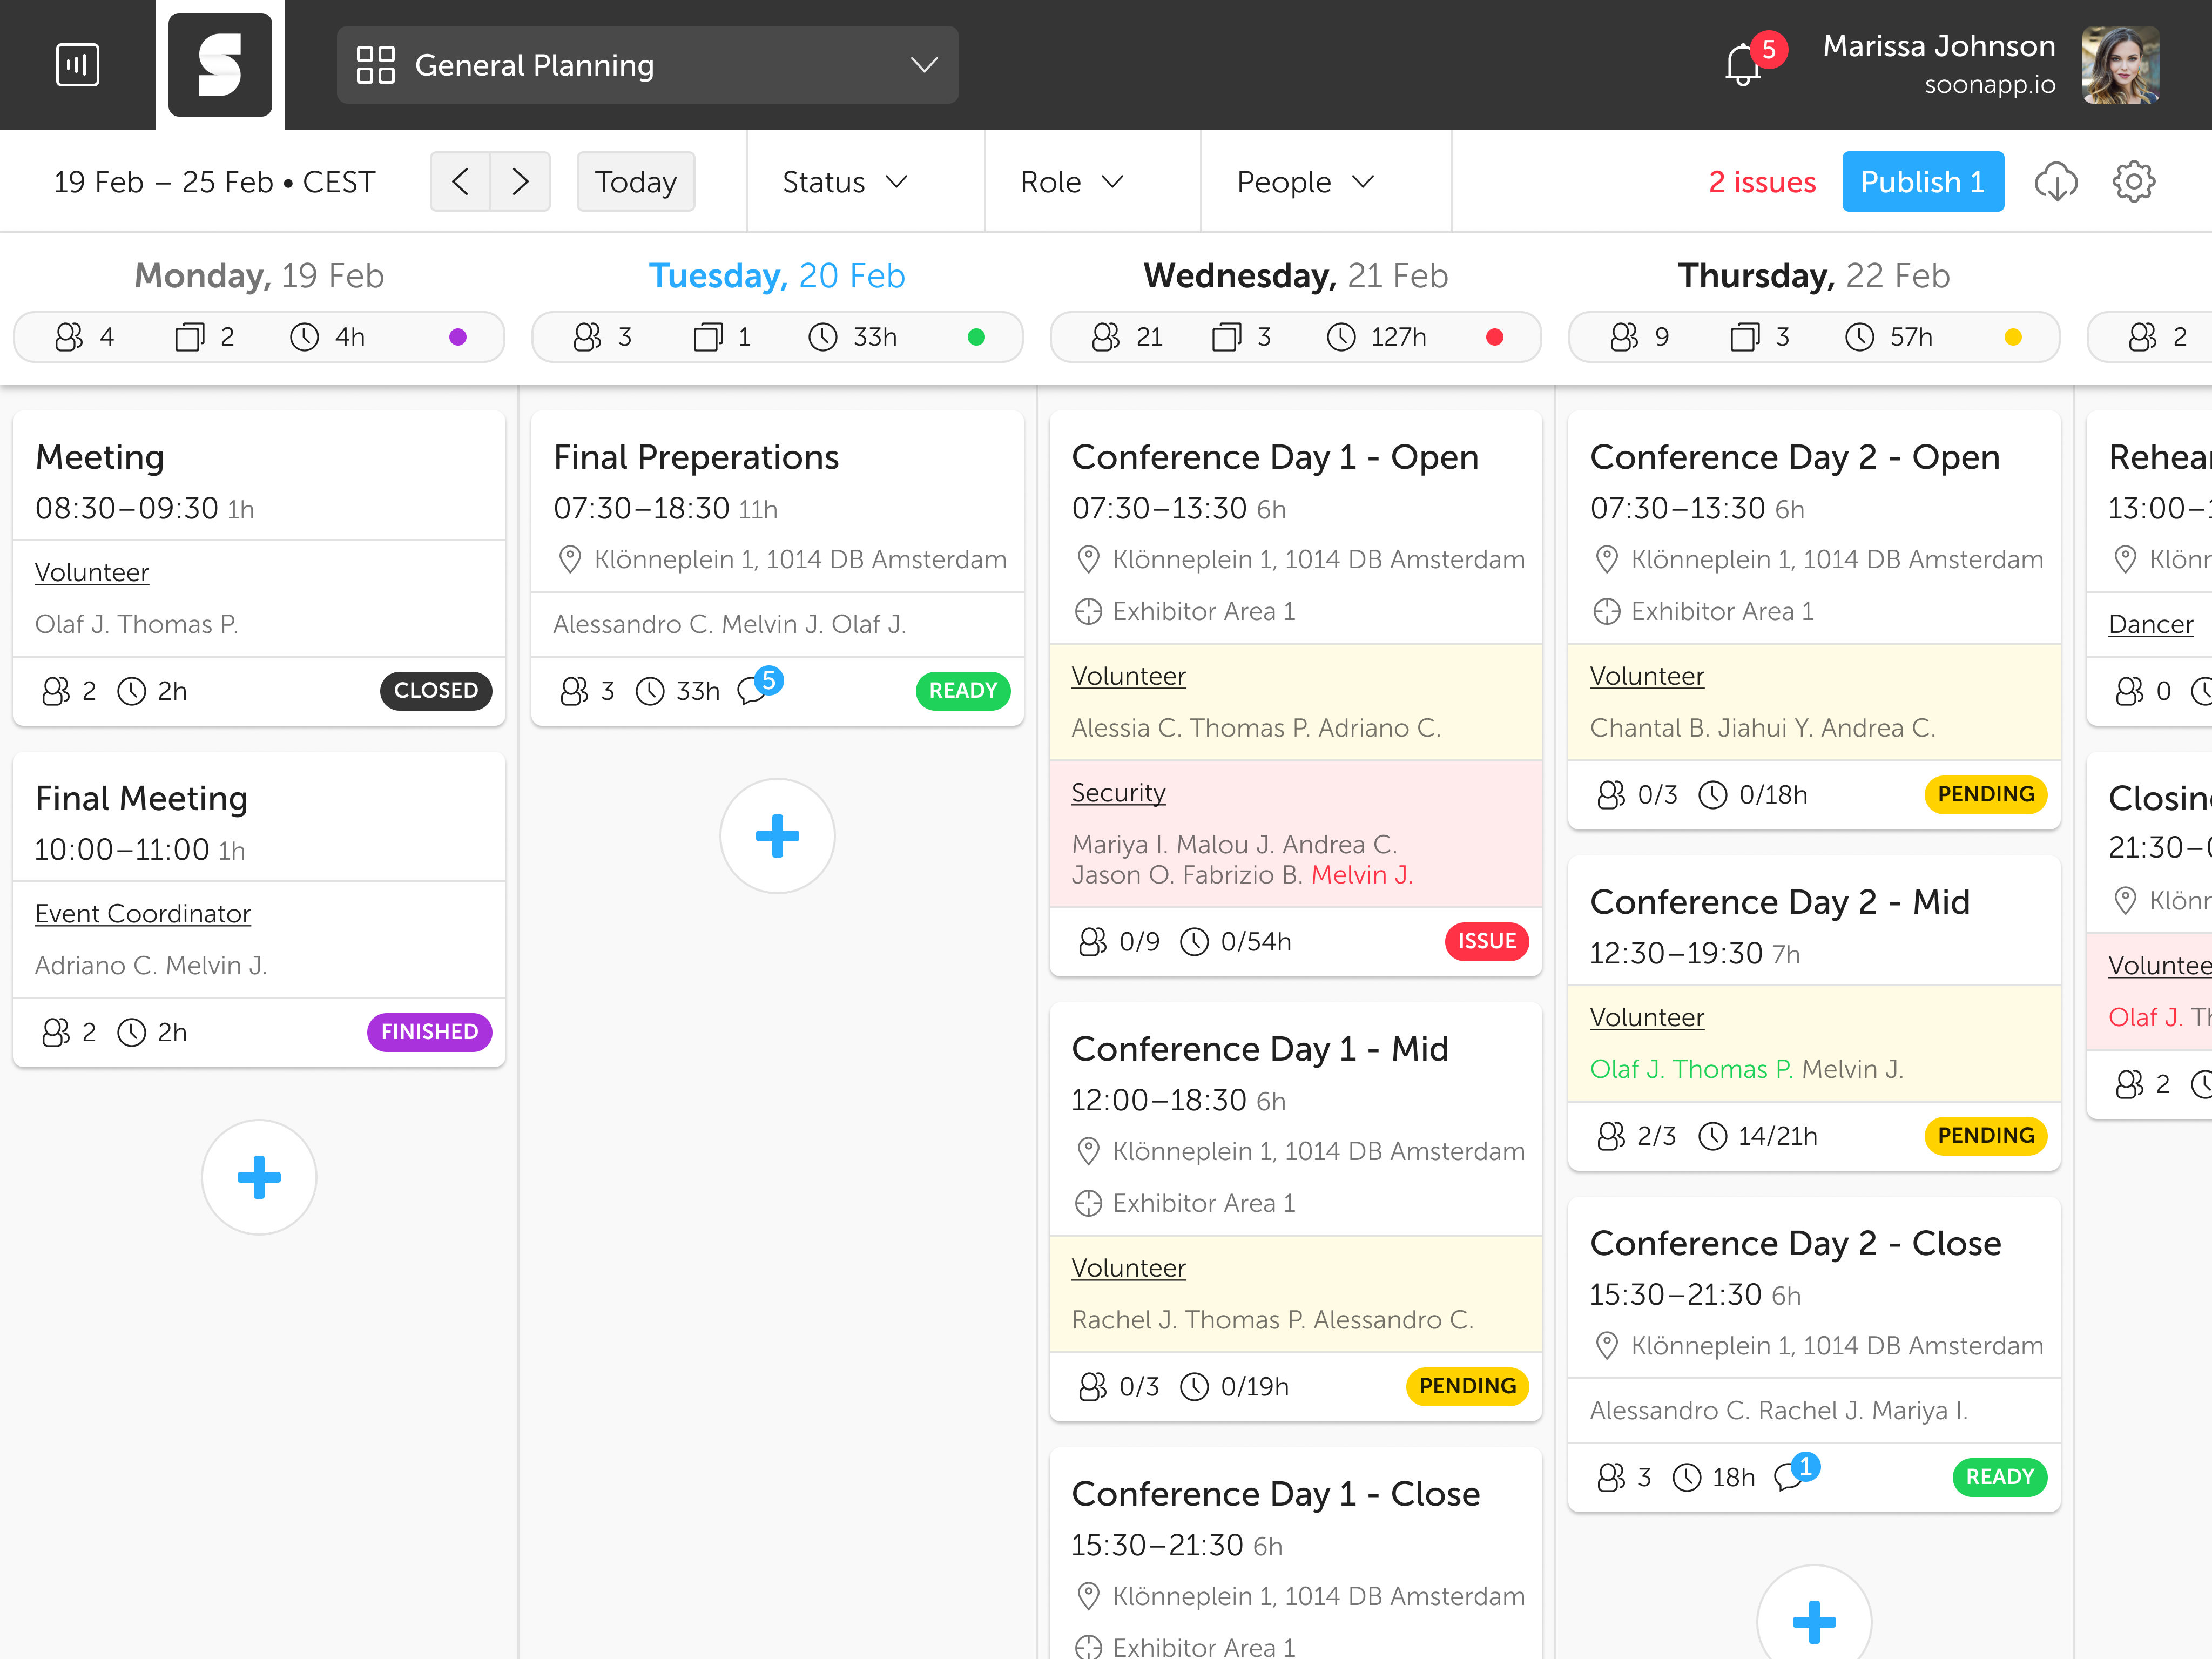Add a new shift on Tuesday
2212x1659 pixels.
(777, 836)
